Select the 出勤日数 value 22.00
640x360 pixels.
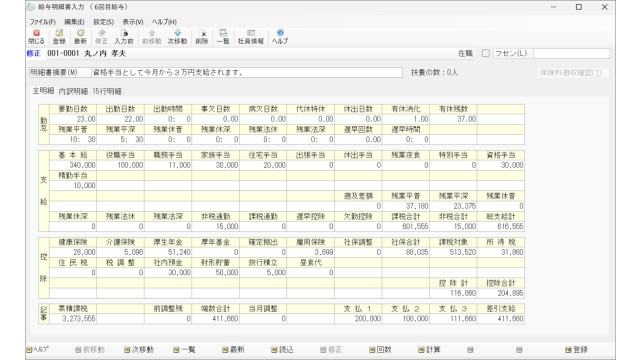coord(120,119)
